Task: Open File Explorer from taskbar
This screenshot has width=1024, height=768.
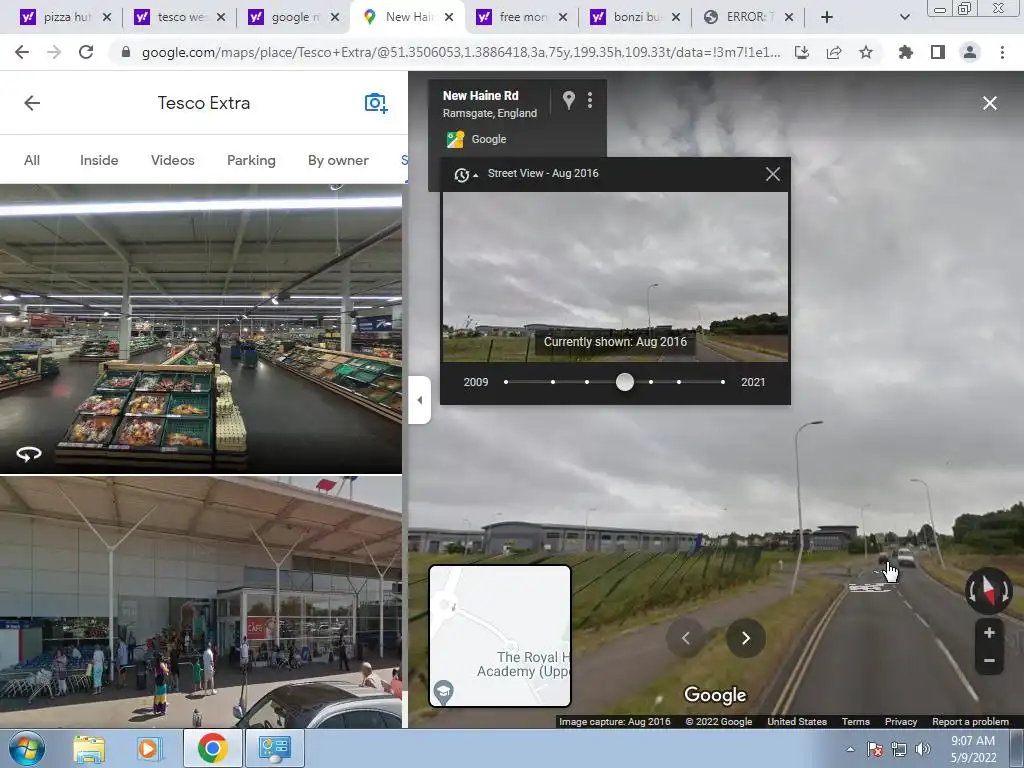Action: tap(89, 748)
